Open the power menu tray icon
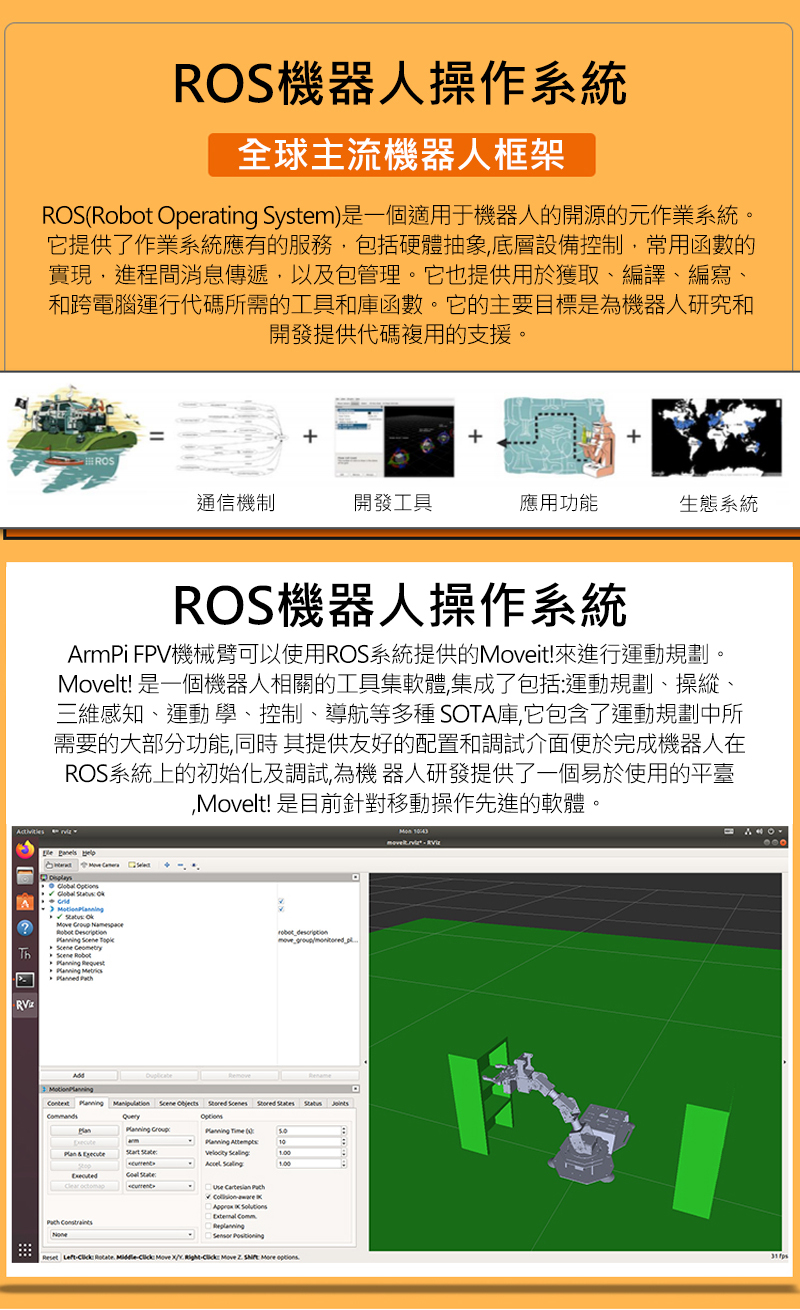 tap(776, 831)
